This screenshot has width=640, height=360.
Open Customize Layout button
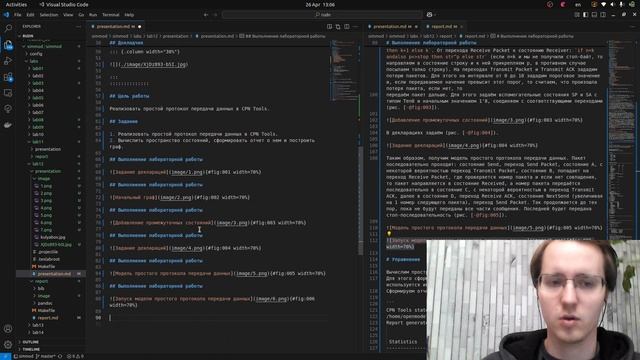pos(577,15)
